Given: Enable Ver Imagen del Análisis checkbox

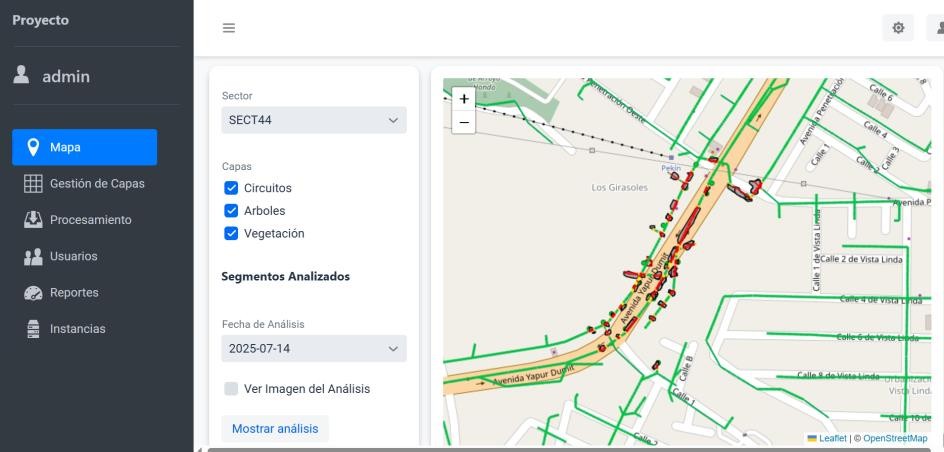Looking at the screenshot, I should pos(231,389).
